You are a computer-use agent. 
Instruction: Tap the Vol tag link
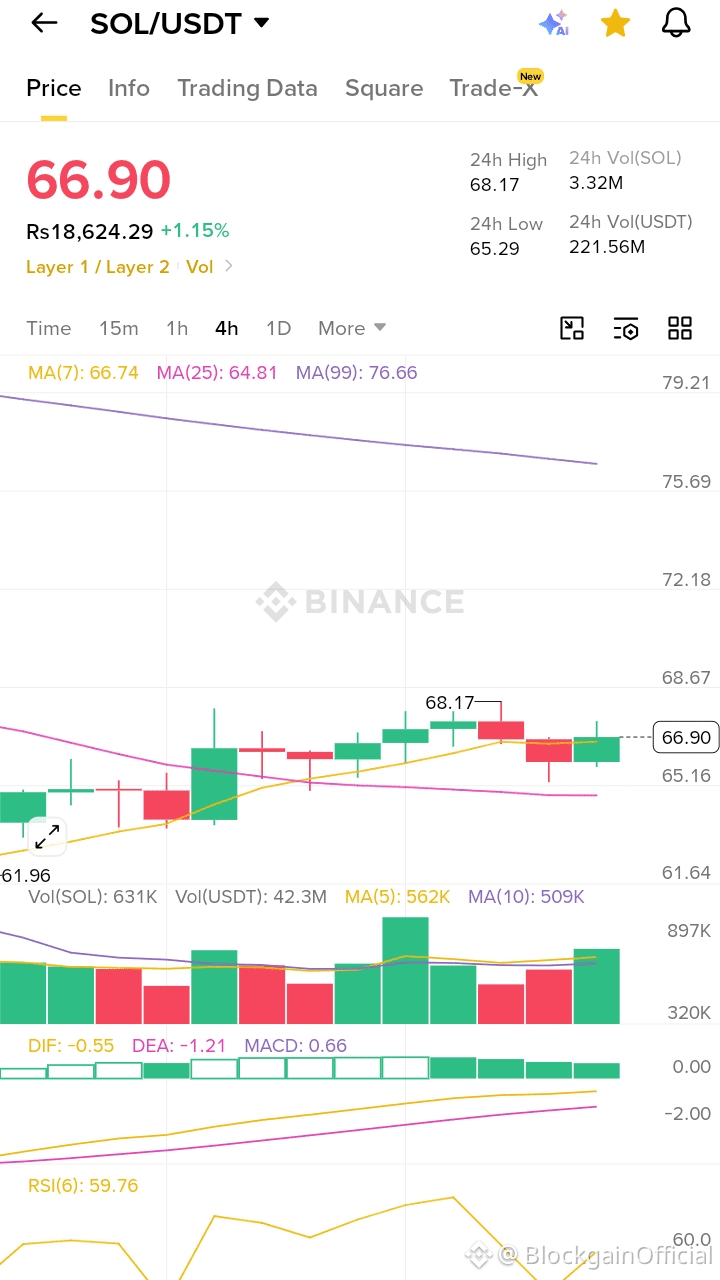(x=199, y=267)
